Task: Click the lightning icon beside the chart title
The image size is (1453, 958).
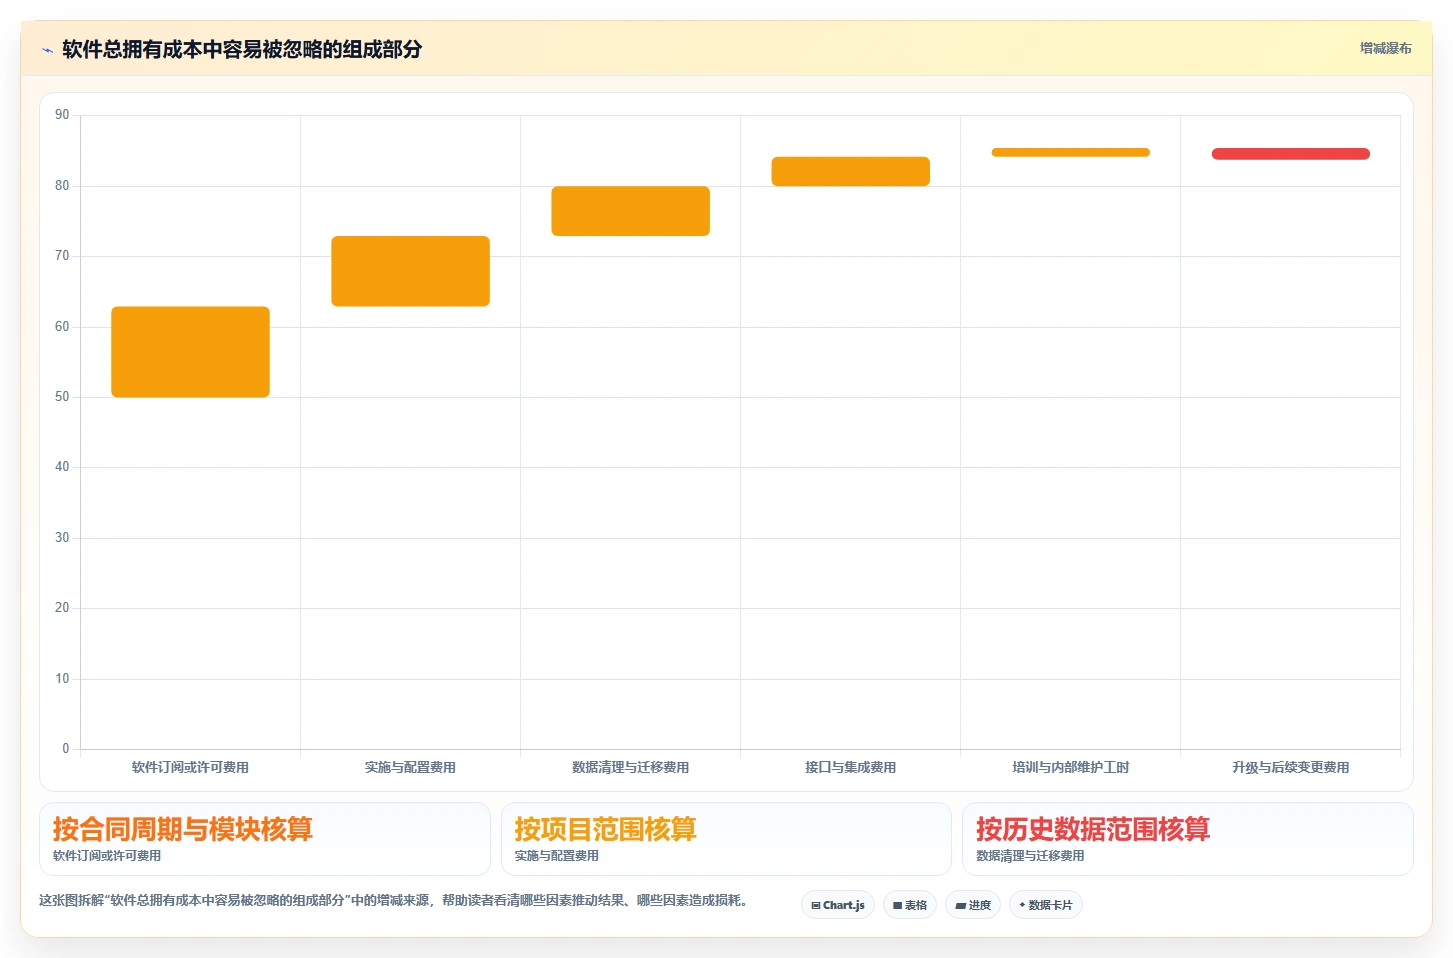Action: (47, 50)
